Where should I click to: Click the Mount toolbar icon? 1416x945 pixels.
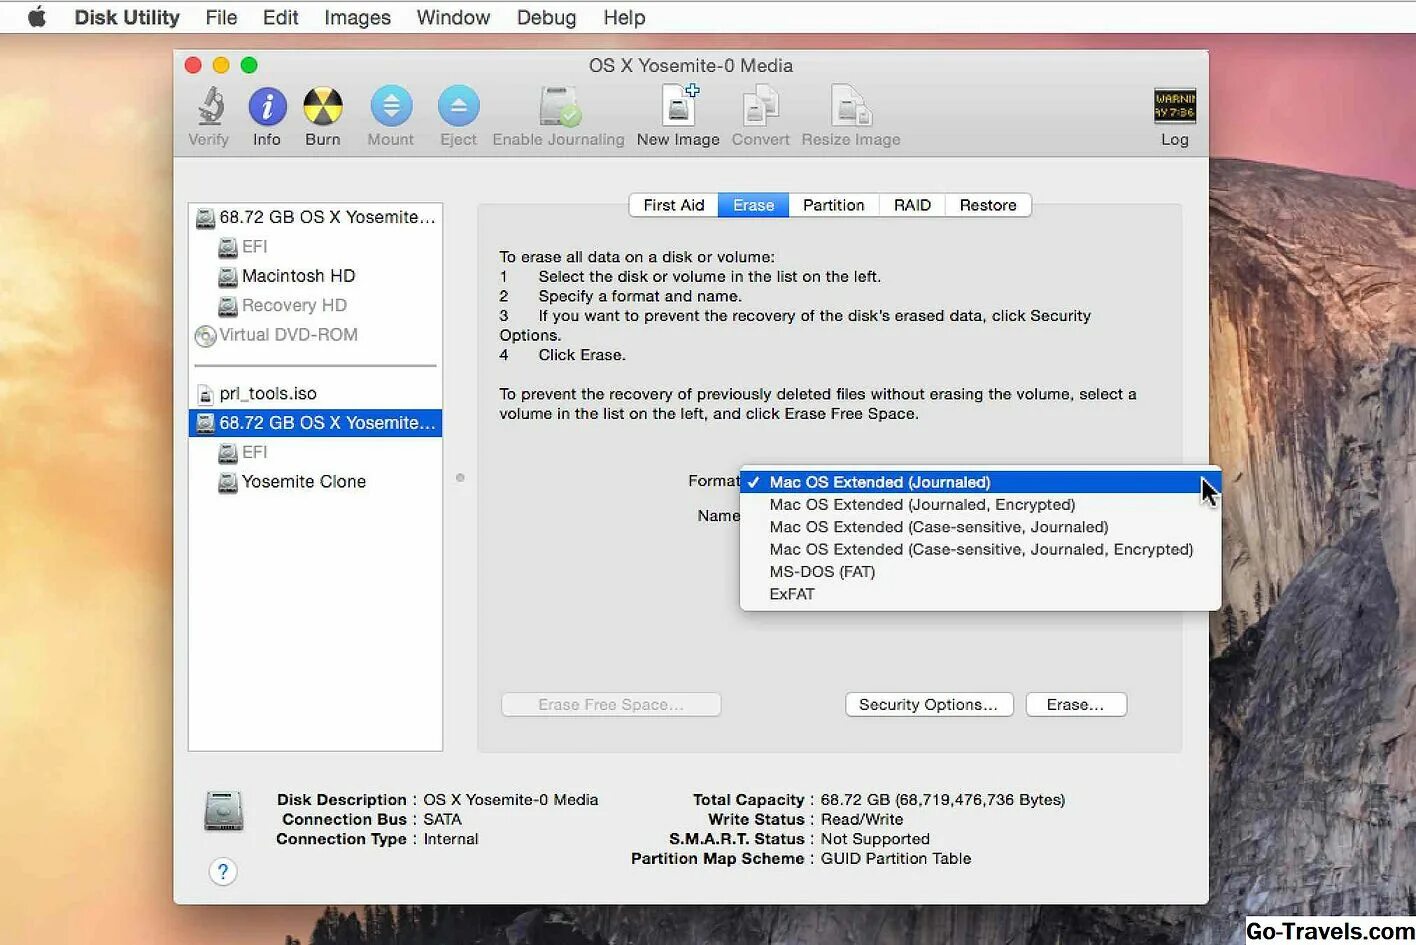(391, 106)
